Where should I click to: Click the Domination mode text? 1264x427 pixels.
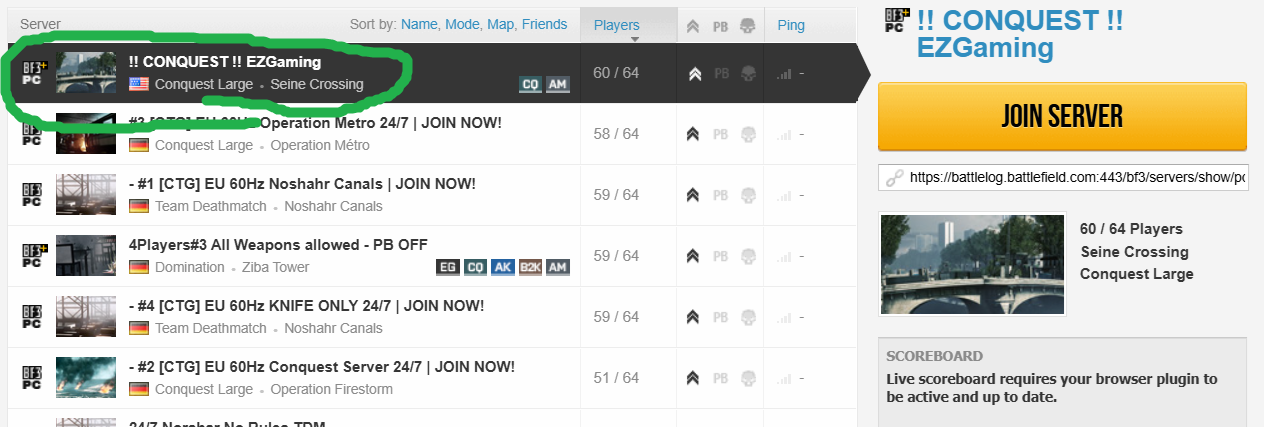190,267
